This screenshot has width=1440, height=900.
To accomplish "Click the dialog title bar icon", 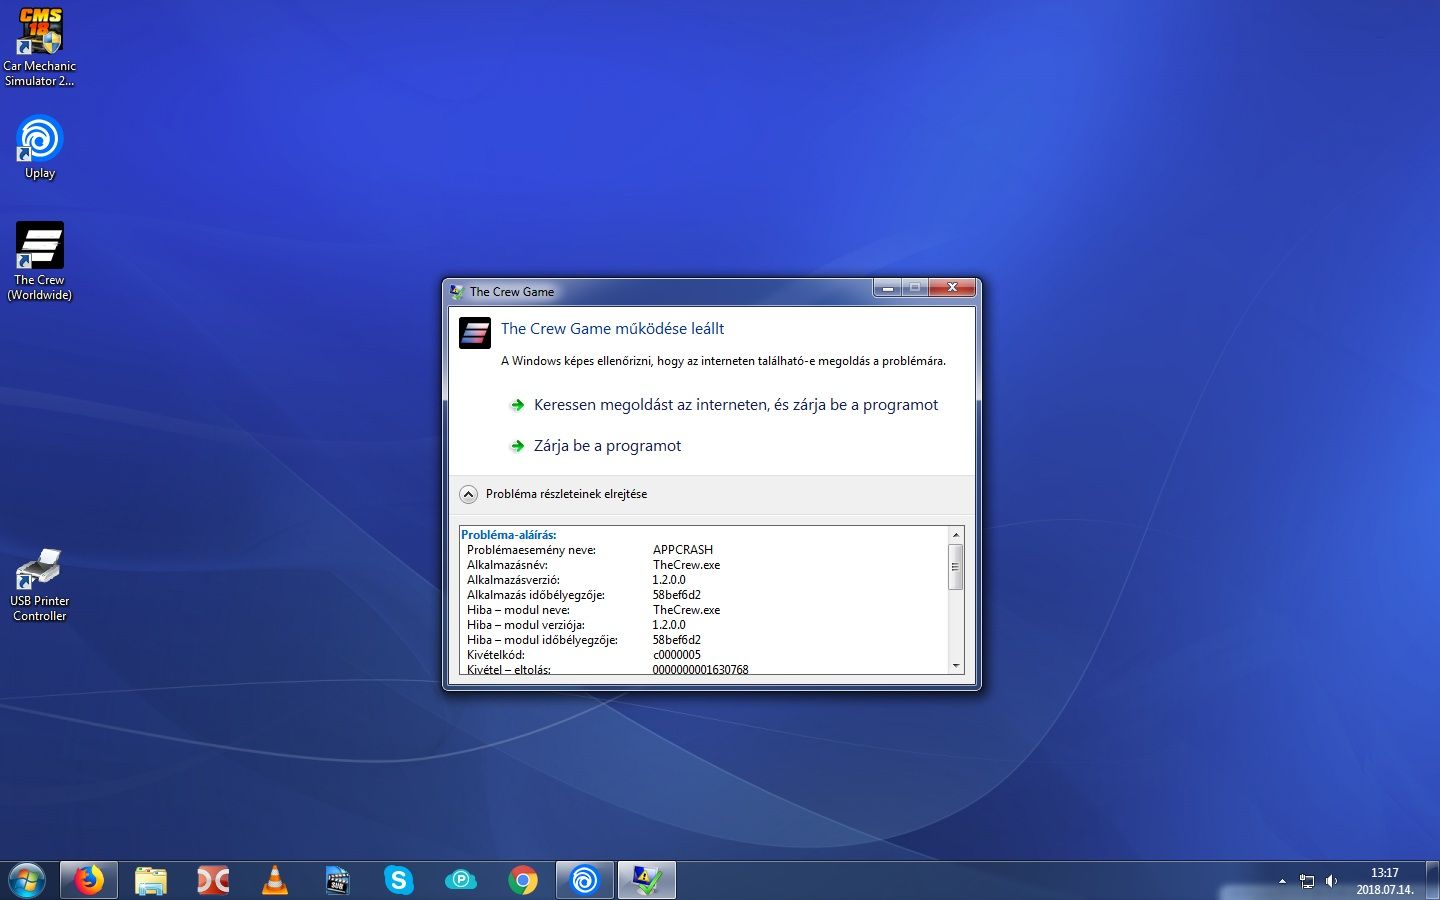I will 457,292.
